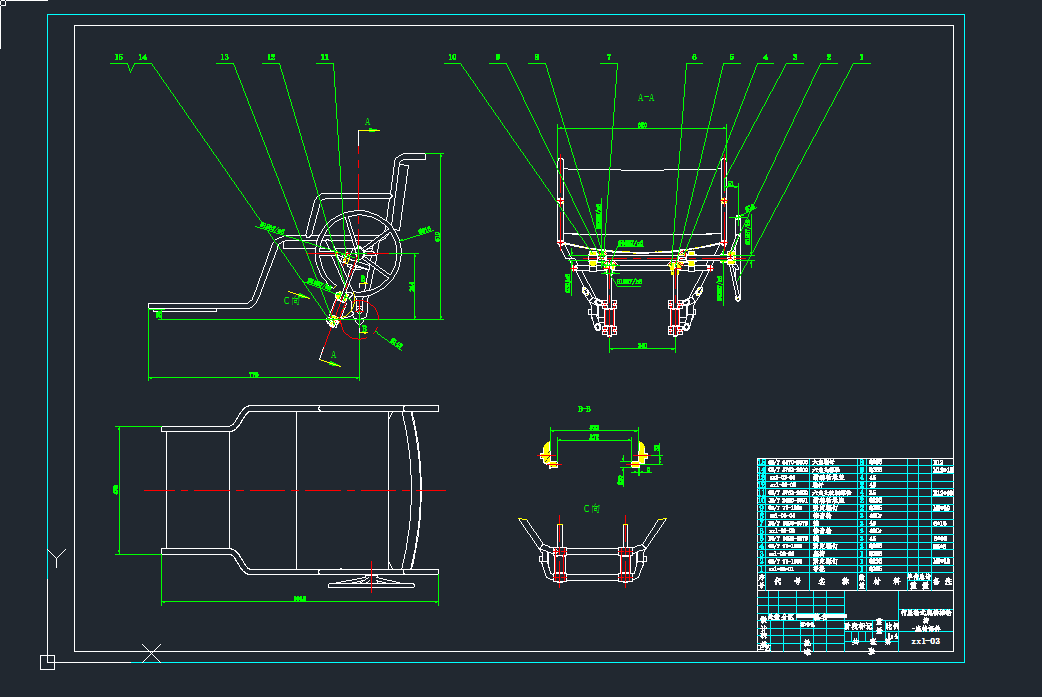Viewport: 1042px width, 697px height.
Task: Click the drawing number zx1-03 in title block
Action: click(x=927, y=640)
